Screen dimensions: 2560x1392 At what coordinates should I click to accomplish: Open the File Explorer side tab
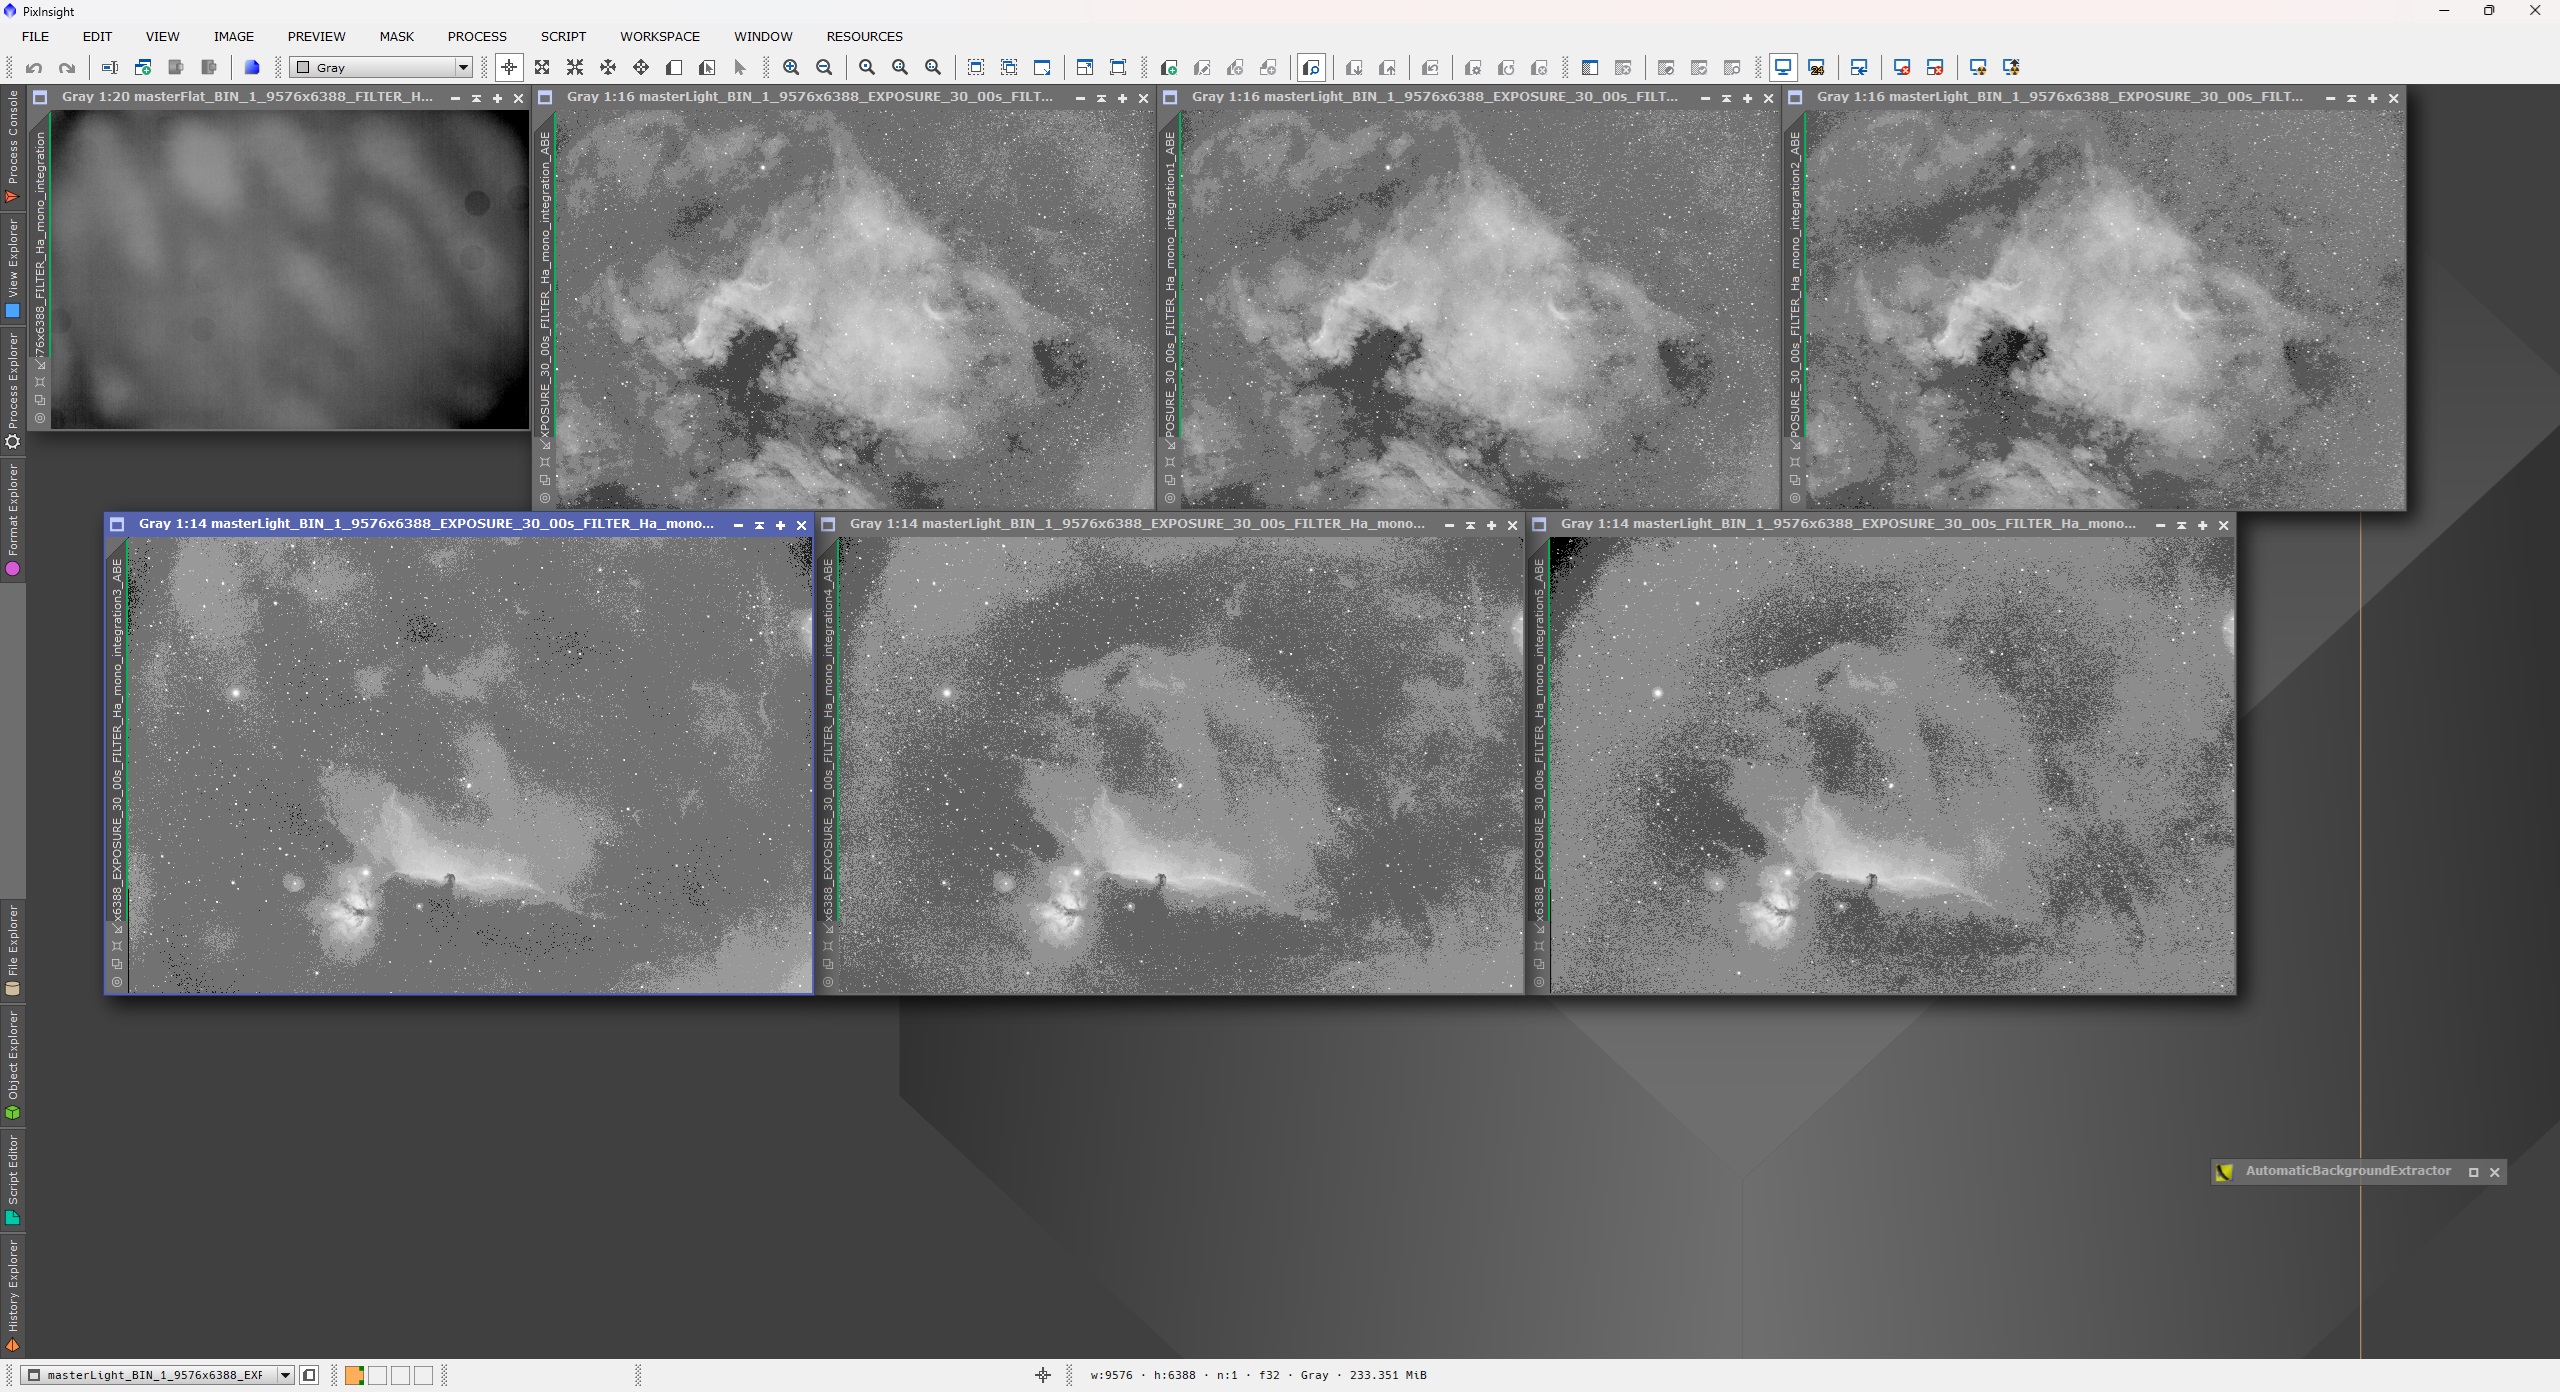click(13, 950)
